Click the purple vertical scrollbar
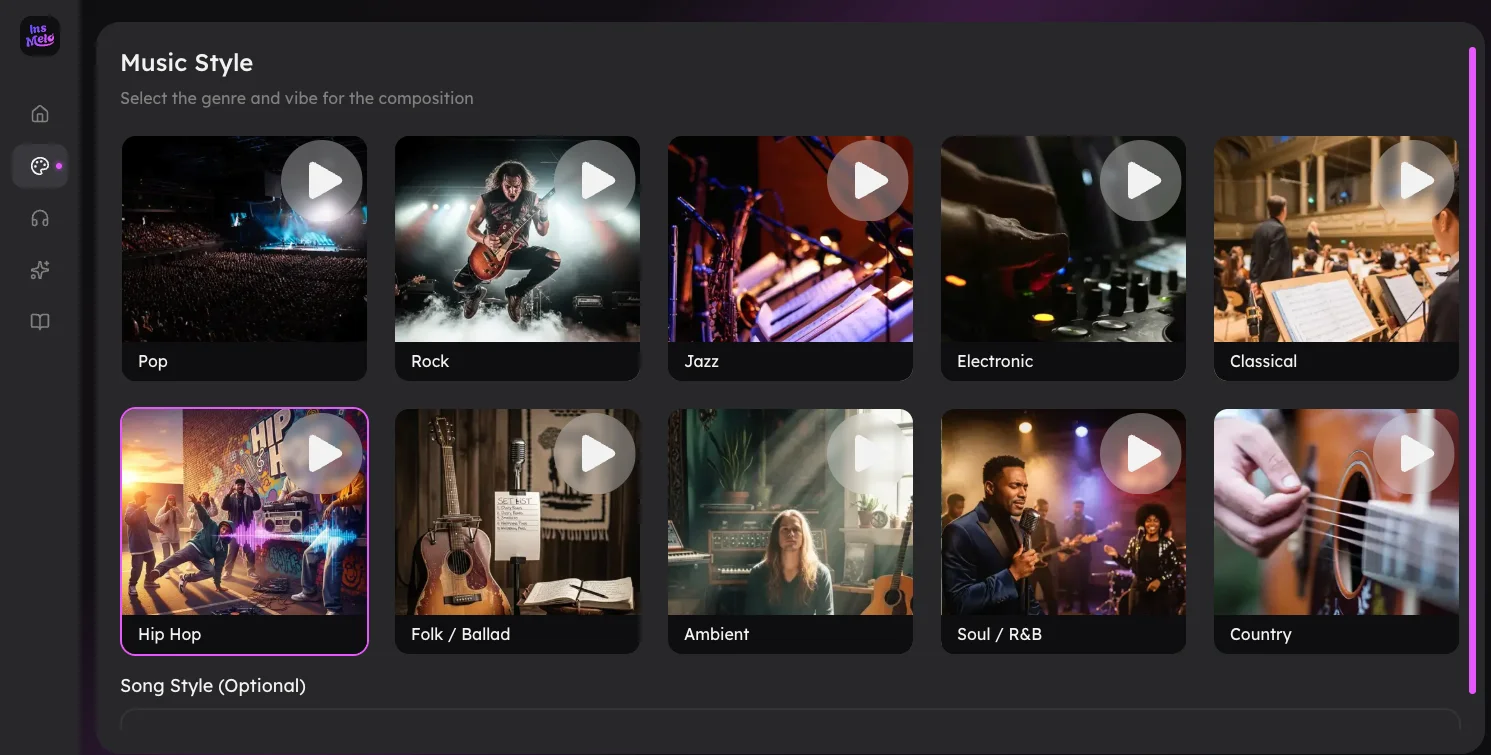This screenshot has width=1491, height=755. click(1472, 370)
